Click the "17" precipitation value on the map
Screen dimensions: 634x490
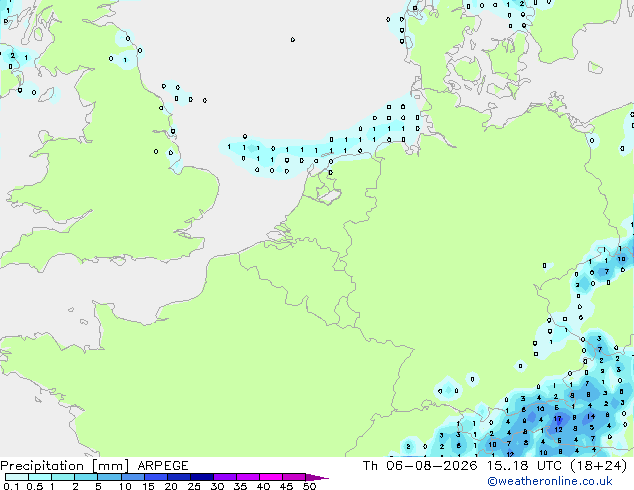558,419
